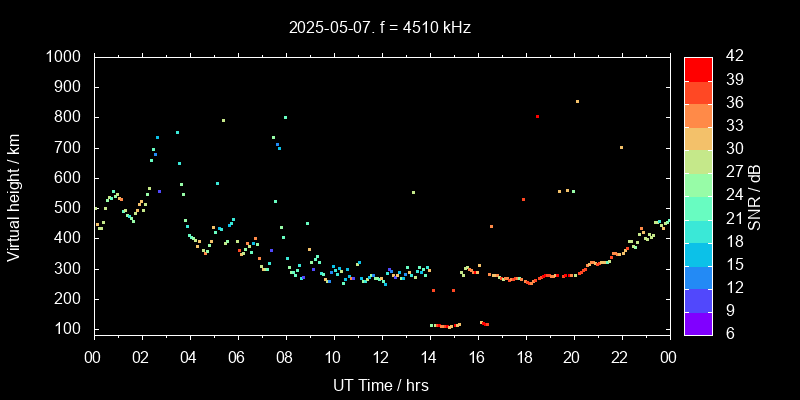This screenshot has width=800, height=400.
Task: Click the orange data point near 850 km
Action: (x=577, y=101)
